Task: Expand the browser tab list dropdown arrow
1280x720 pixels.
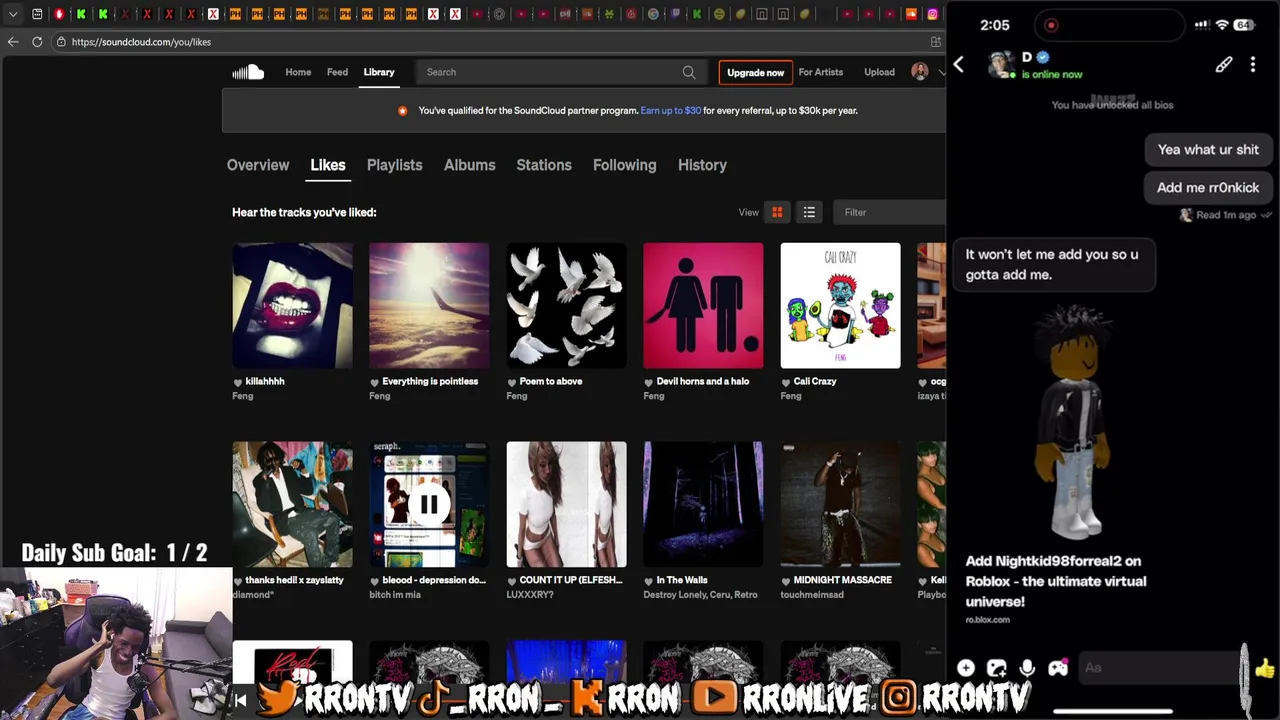Action: pyautogui.click(x=13, y=14)
